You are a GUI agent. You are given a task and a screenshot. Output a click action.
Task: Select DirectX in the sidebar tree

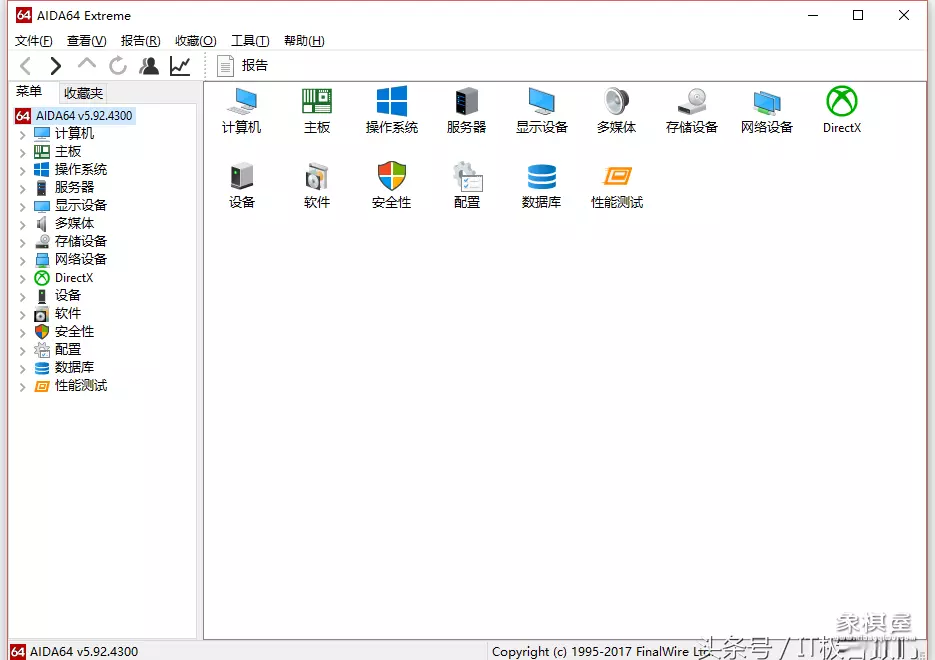74,278
